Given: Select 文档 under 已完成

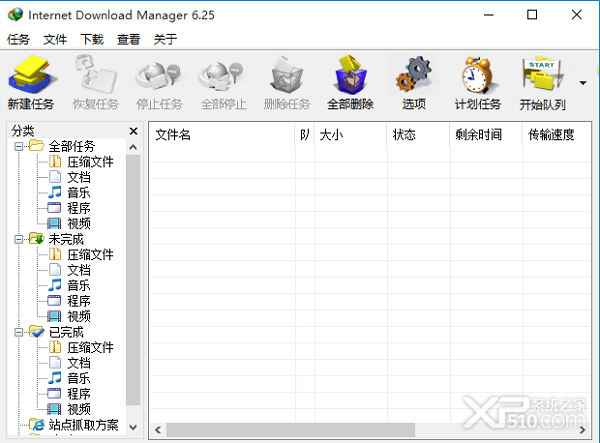Looking at the screenshot, I should point(79,363).
